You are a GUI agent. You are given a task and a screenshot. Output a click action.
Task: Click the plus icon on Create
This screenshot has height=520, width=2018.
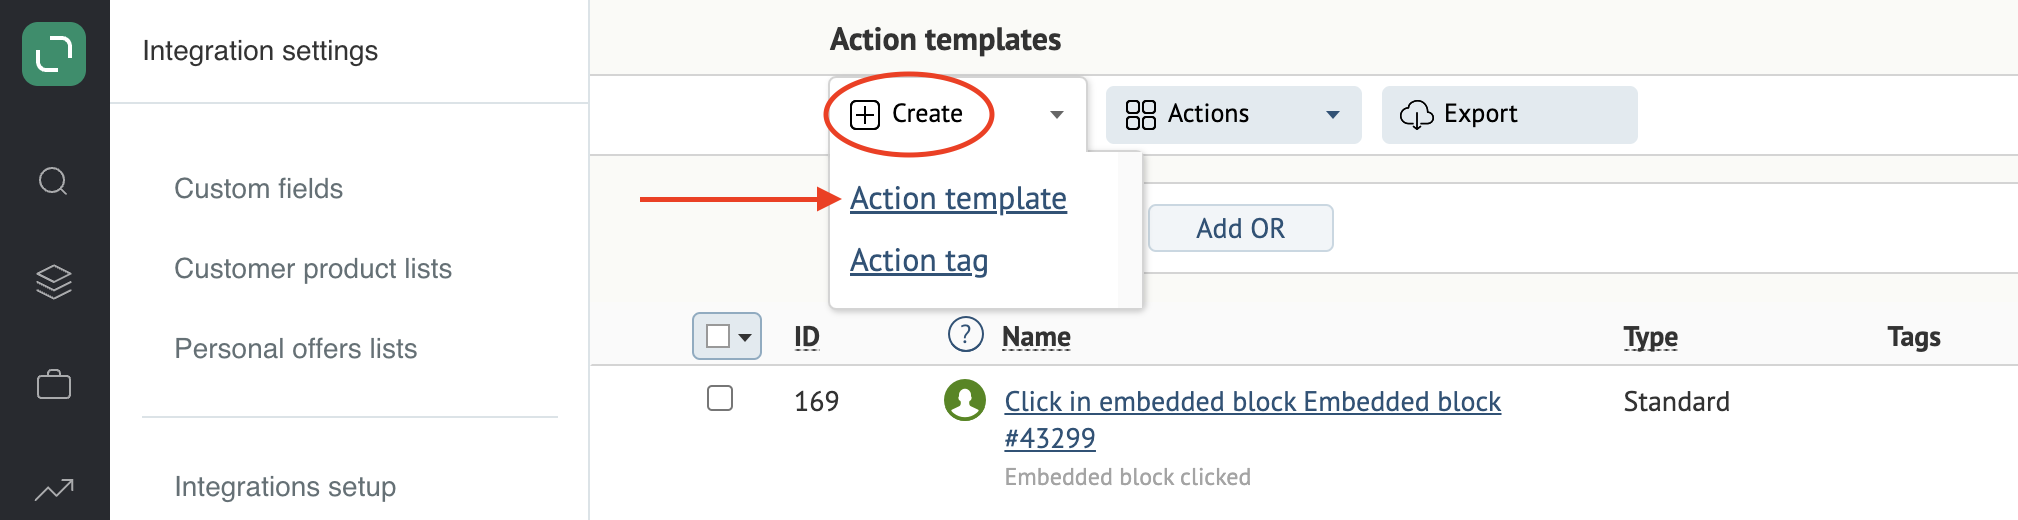coord(865,115)
